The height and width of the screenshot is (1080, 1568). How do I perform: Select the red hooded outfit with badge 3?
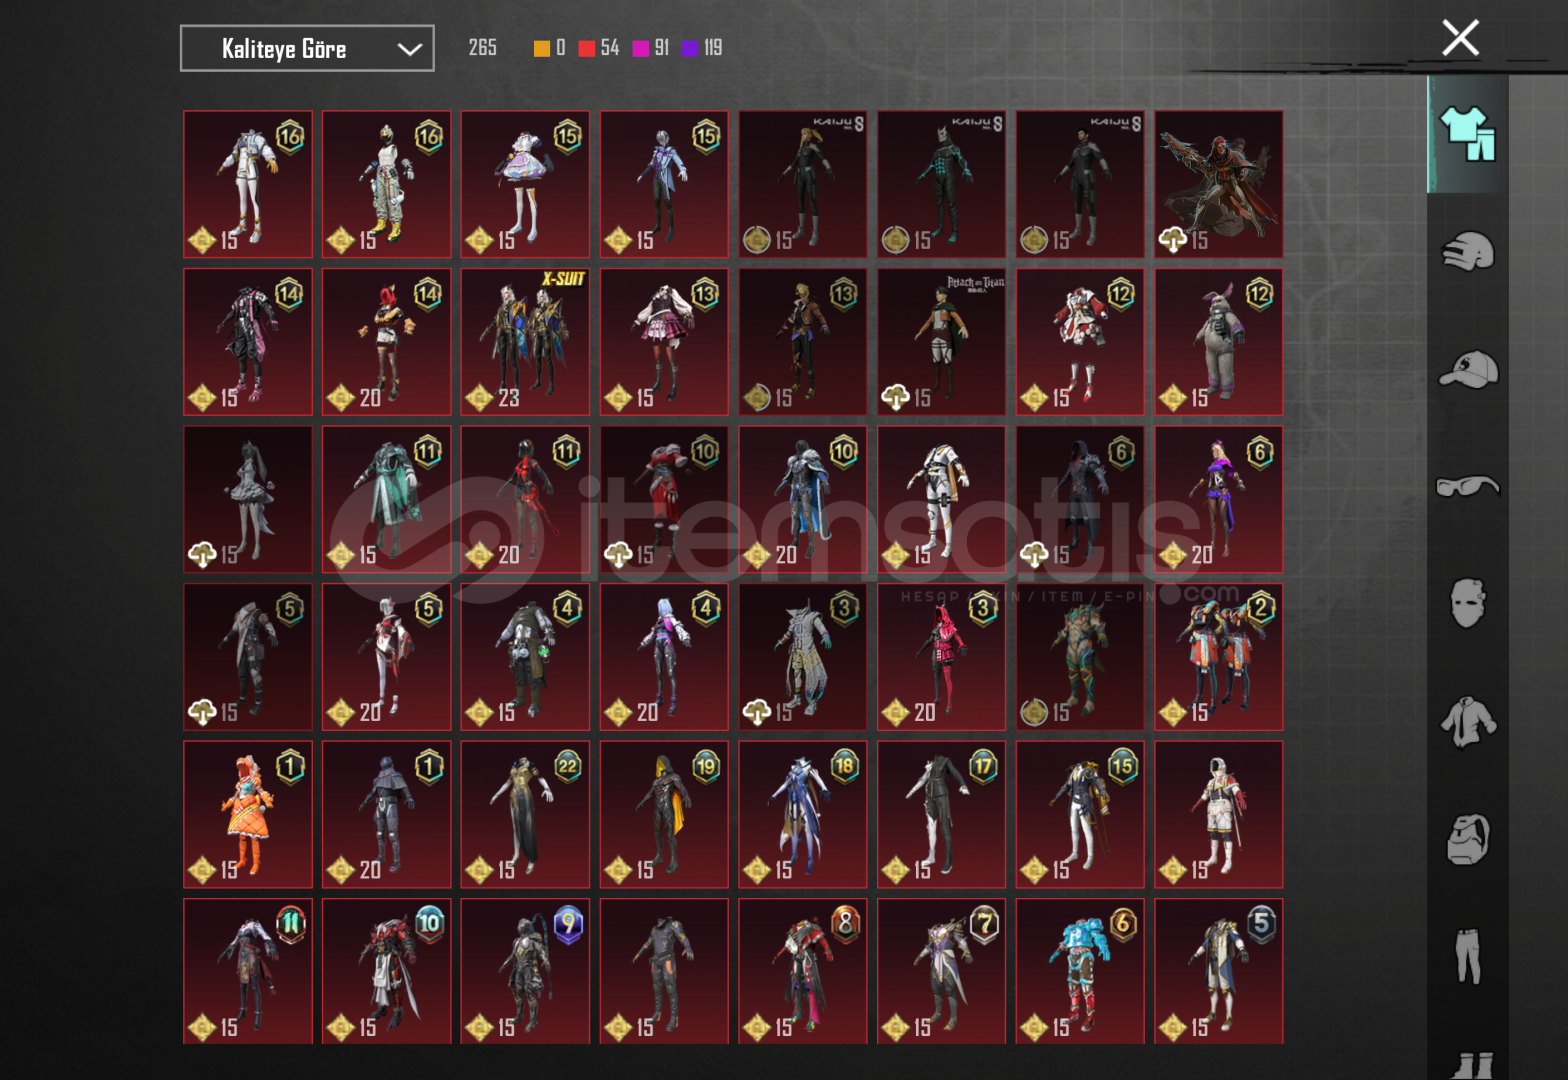(x=942, y=657)
